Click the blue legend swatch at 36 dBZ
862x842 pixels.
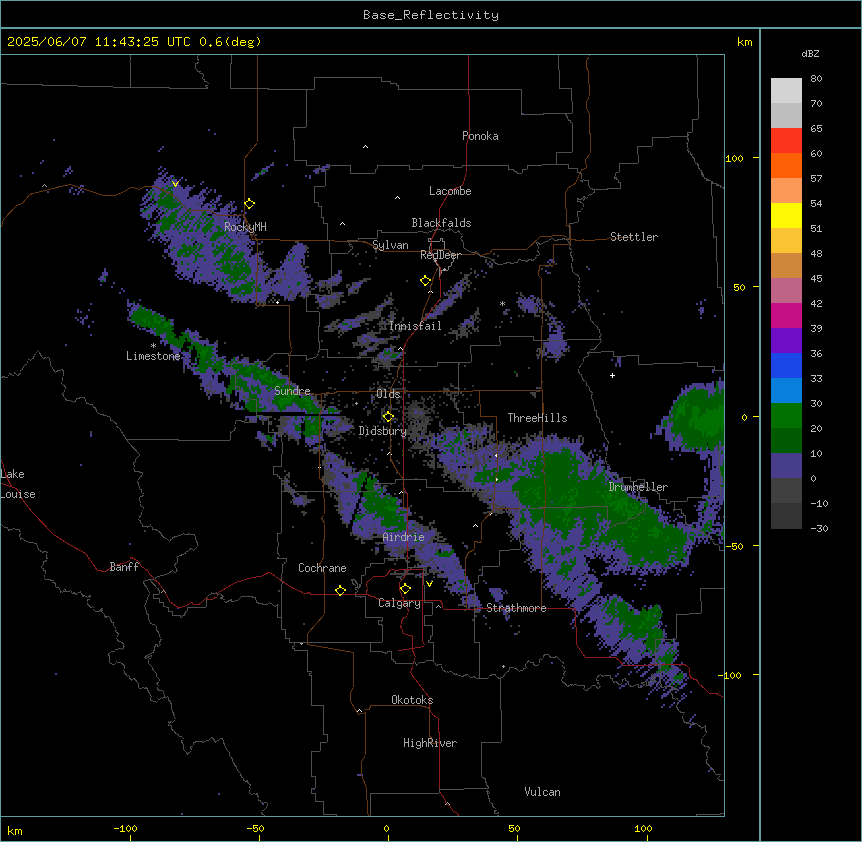click(786, 365)
